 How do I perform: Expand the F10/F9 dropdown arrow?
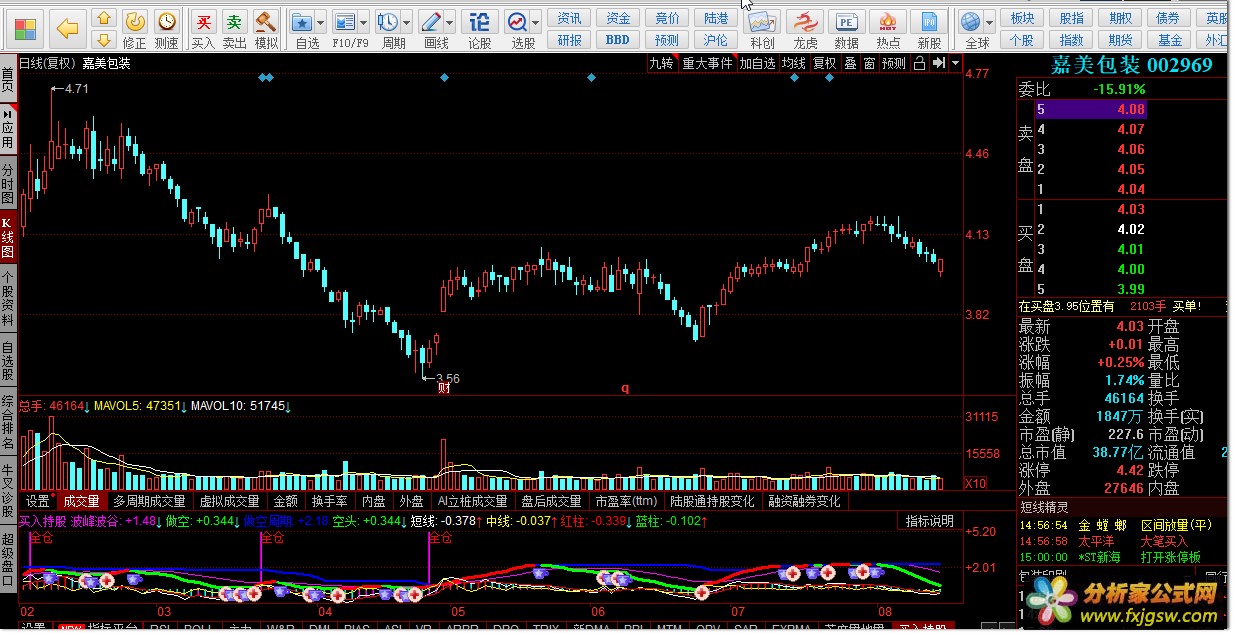click(363, 21)
